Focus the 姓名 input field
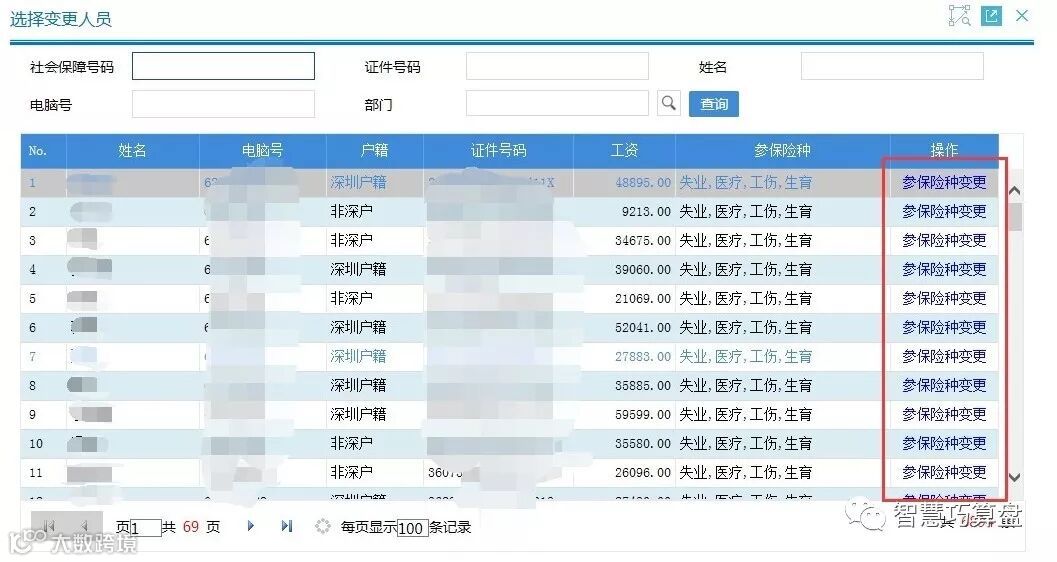The height and width of the screenshot is (562, 1057). pyautogui.click(x=892, y=66)
